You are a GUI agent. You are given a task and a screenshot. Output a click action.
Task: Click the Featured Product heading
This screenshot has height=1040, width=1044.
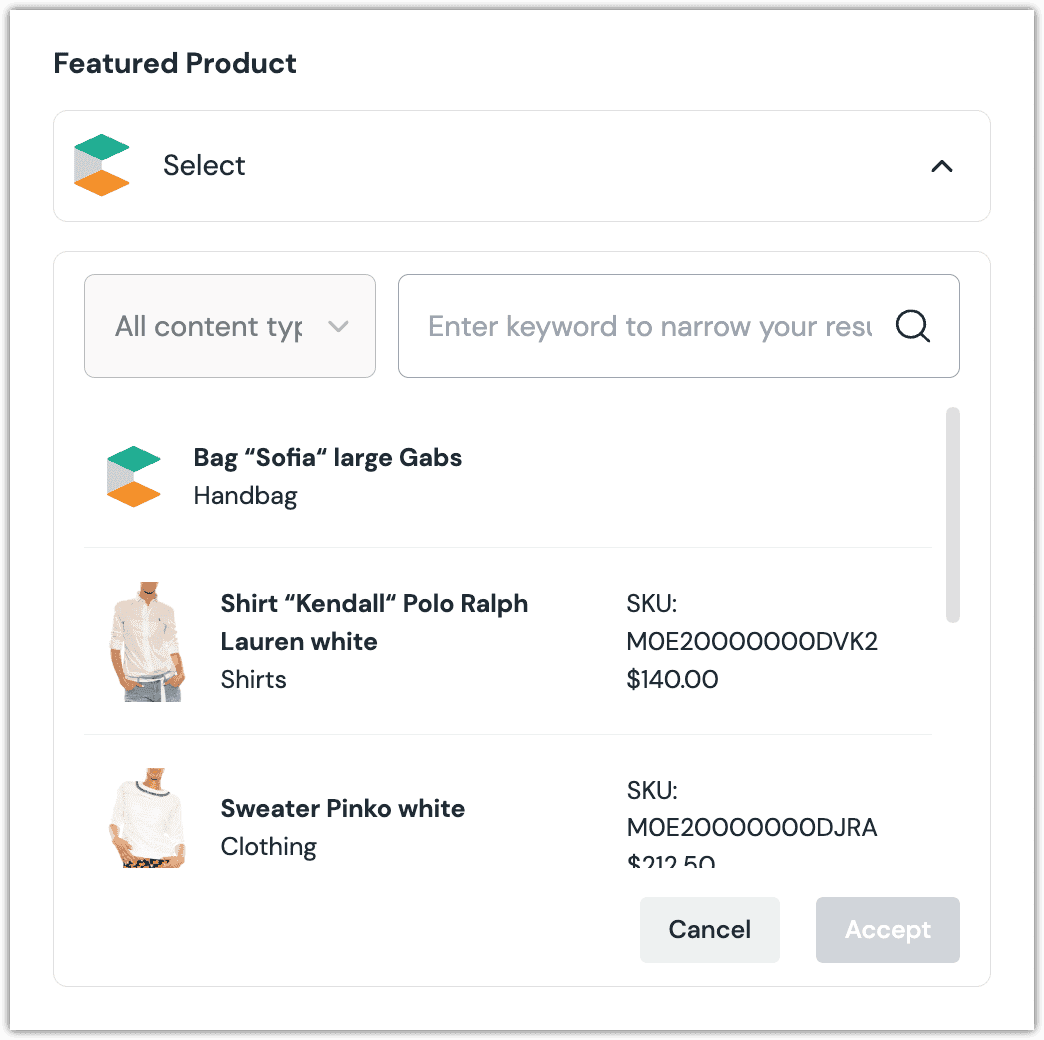click(x=175, y=63)
